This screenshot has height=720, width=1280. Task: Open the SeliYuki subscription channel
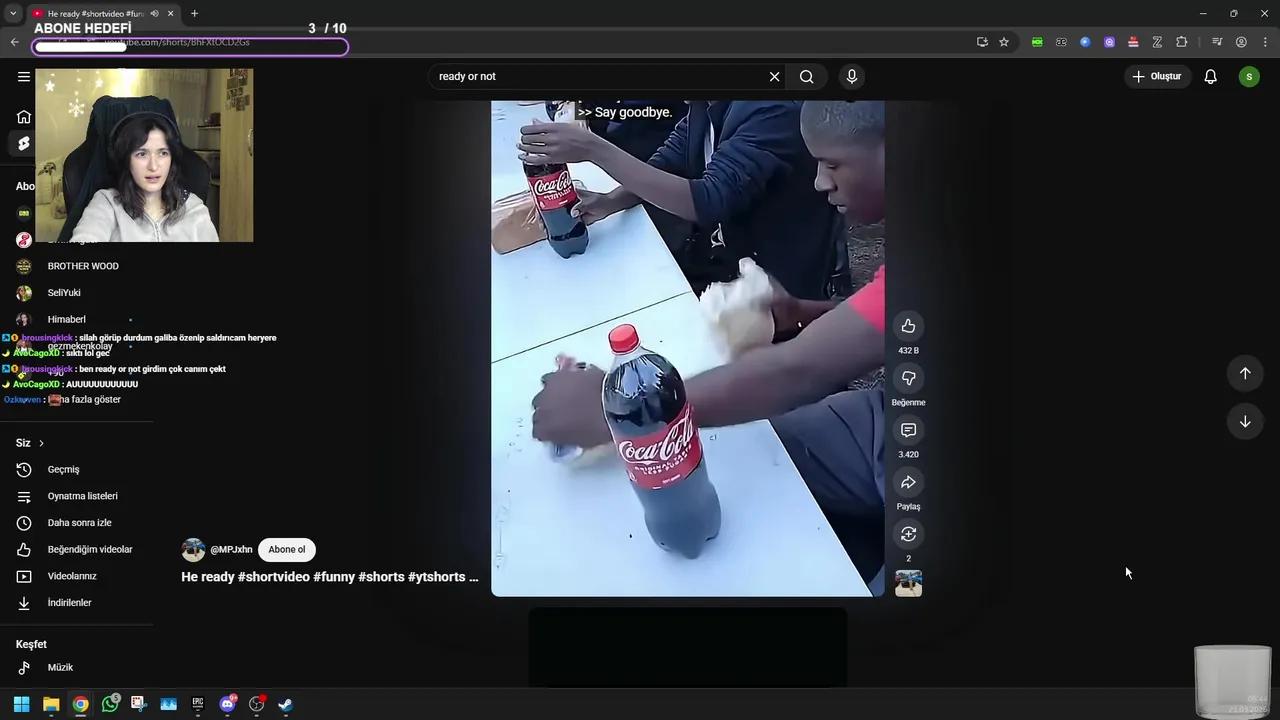76,293
